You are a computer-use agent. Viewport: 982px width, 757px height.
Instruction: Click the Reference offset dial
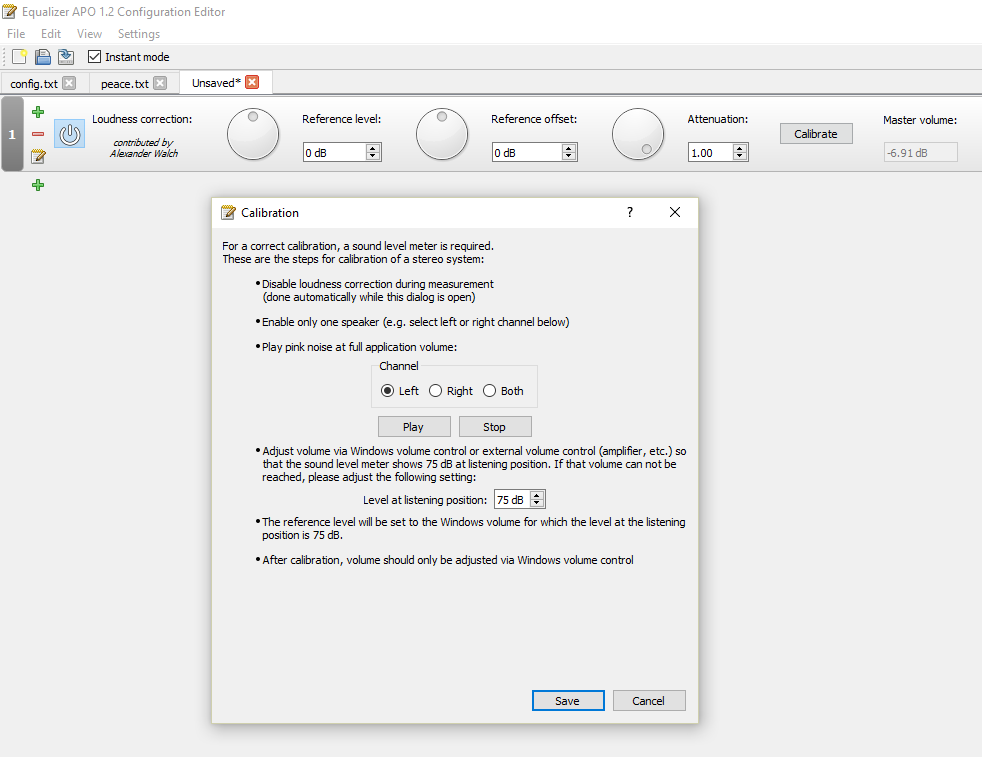pyautogui.click(x=442, y=134)
